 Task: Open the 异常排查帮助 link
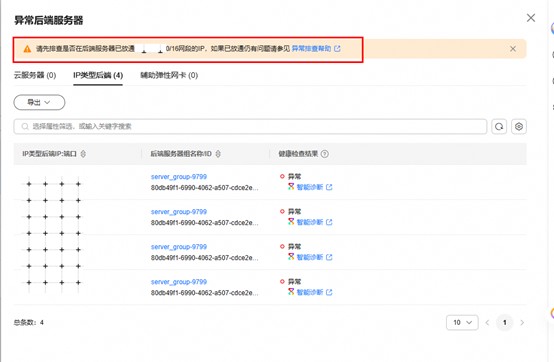click(311, 48)
